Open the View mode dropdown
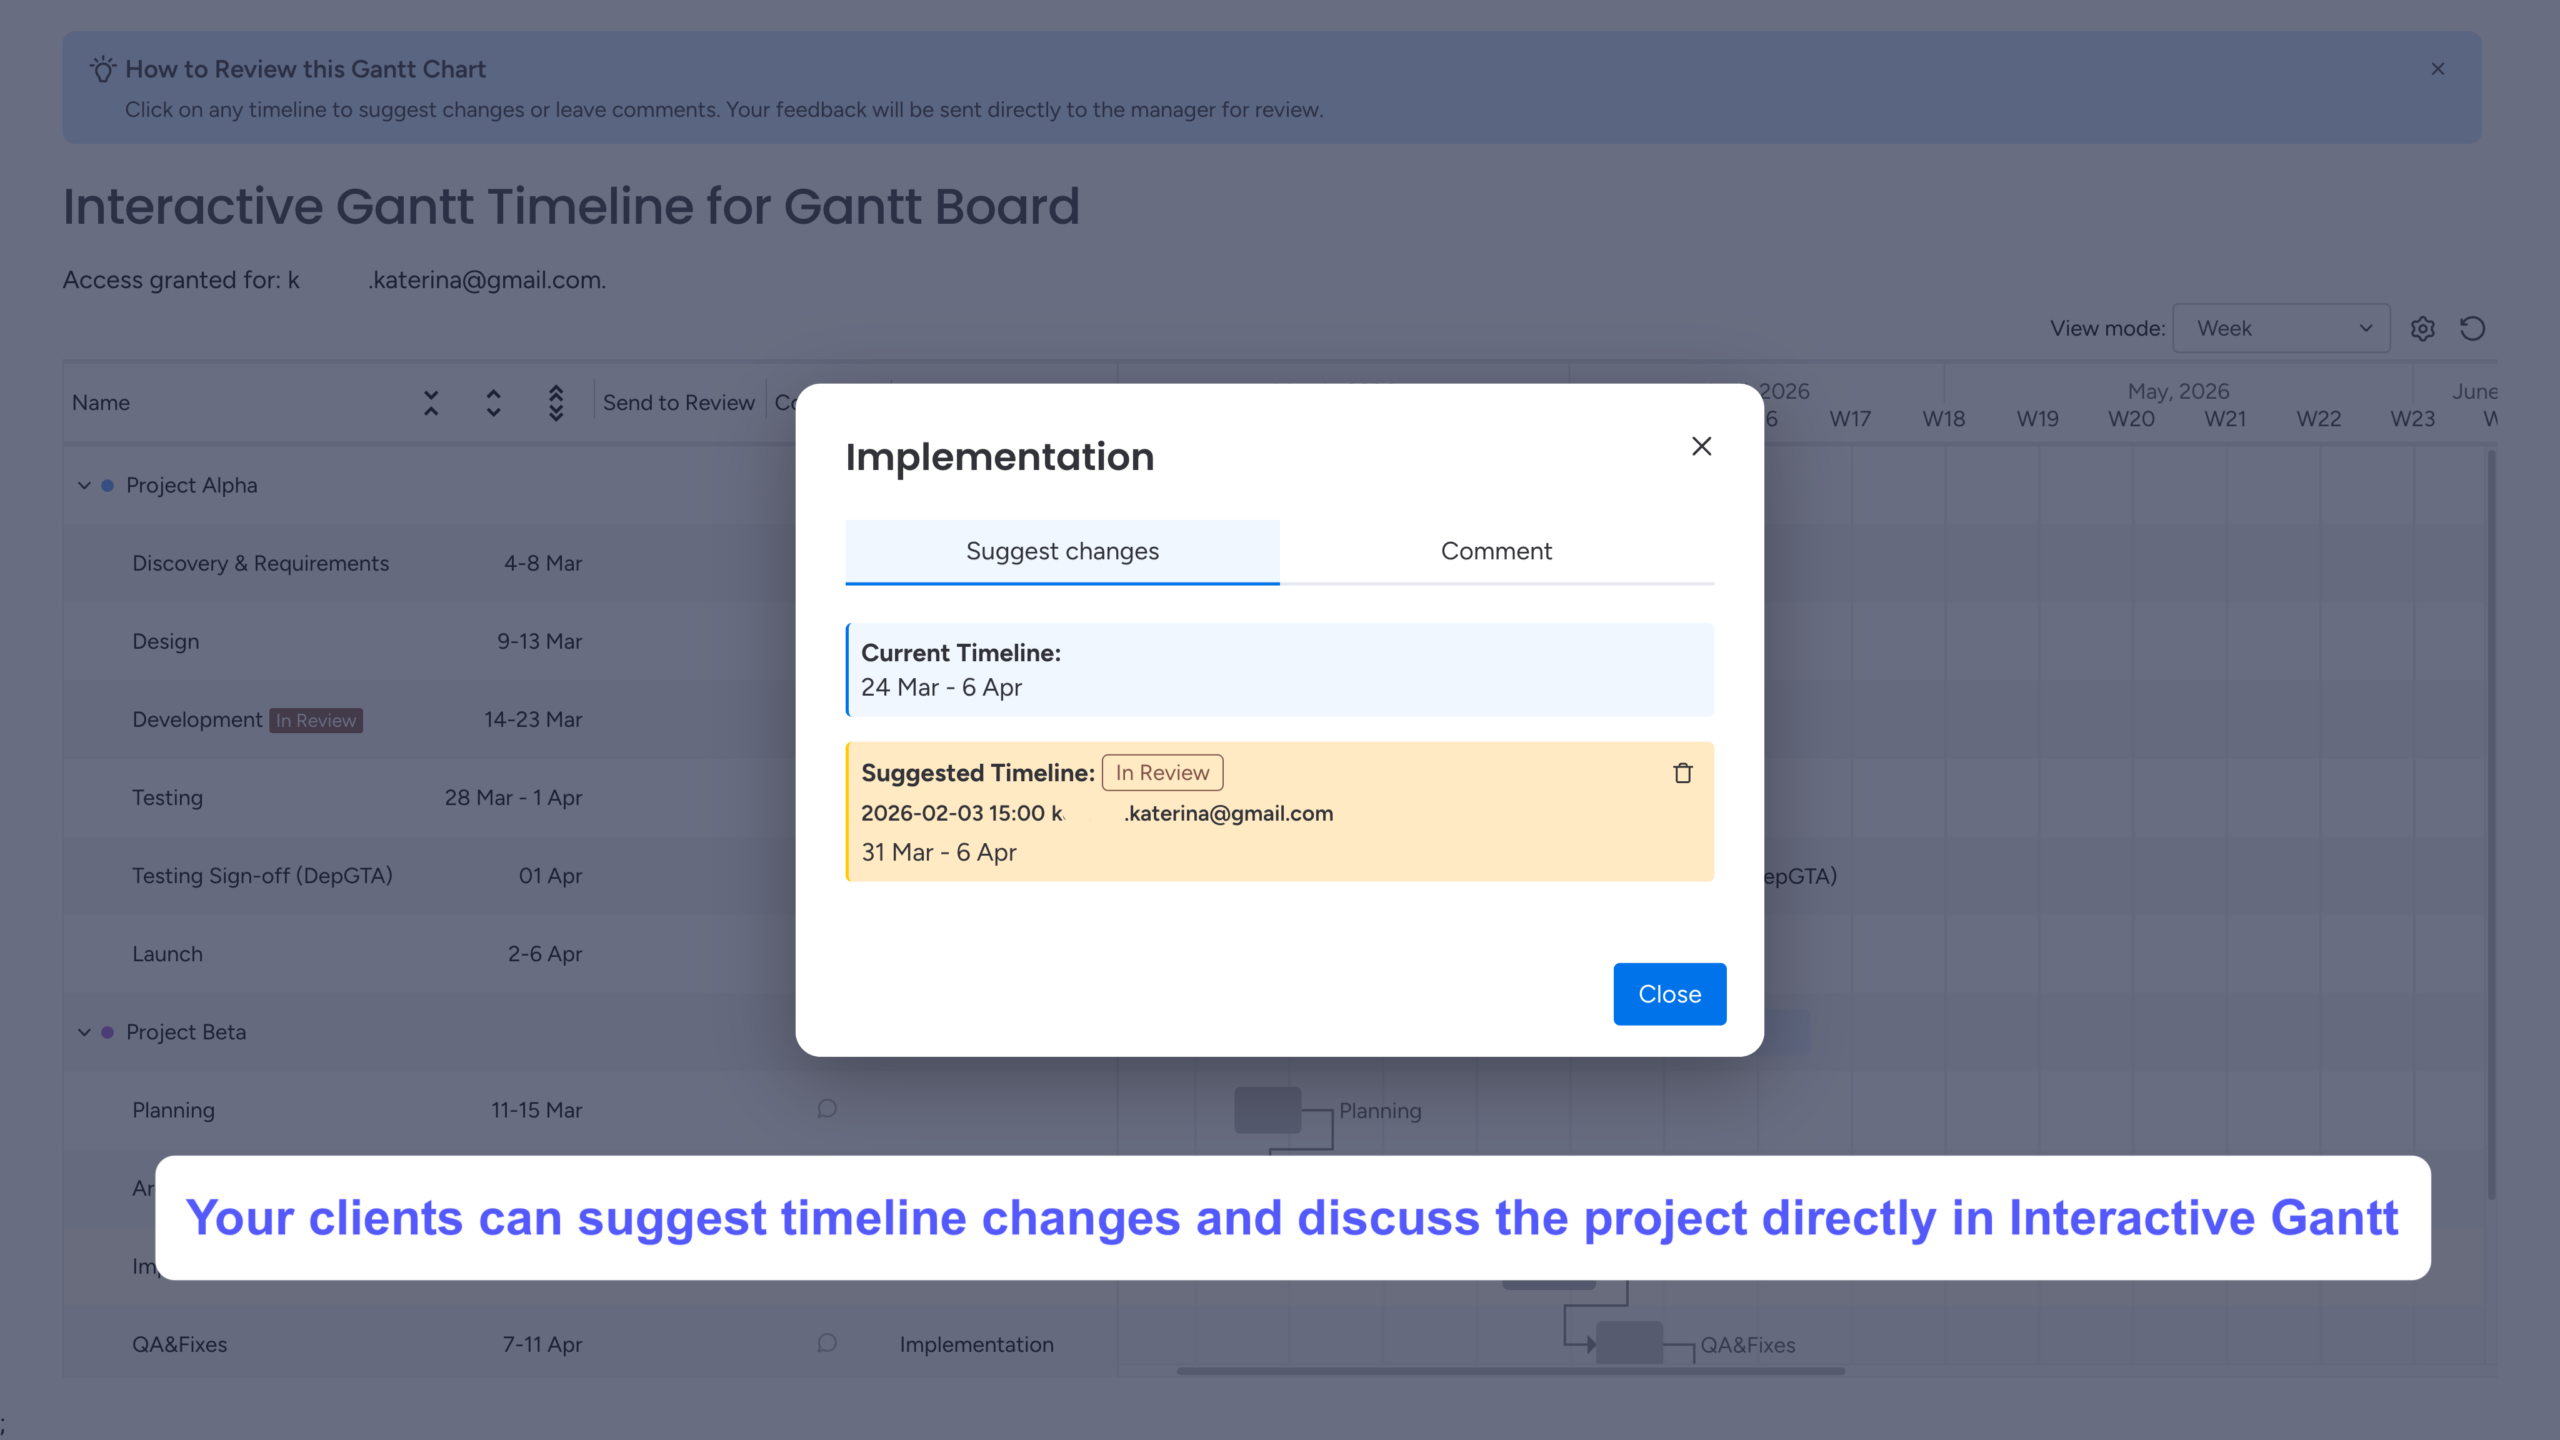Image resolution: width=2560 pixels, height=1440 pixels. click(x=2282, y=328)
